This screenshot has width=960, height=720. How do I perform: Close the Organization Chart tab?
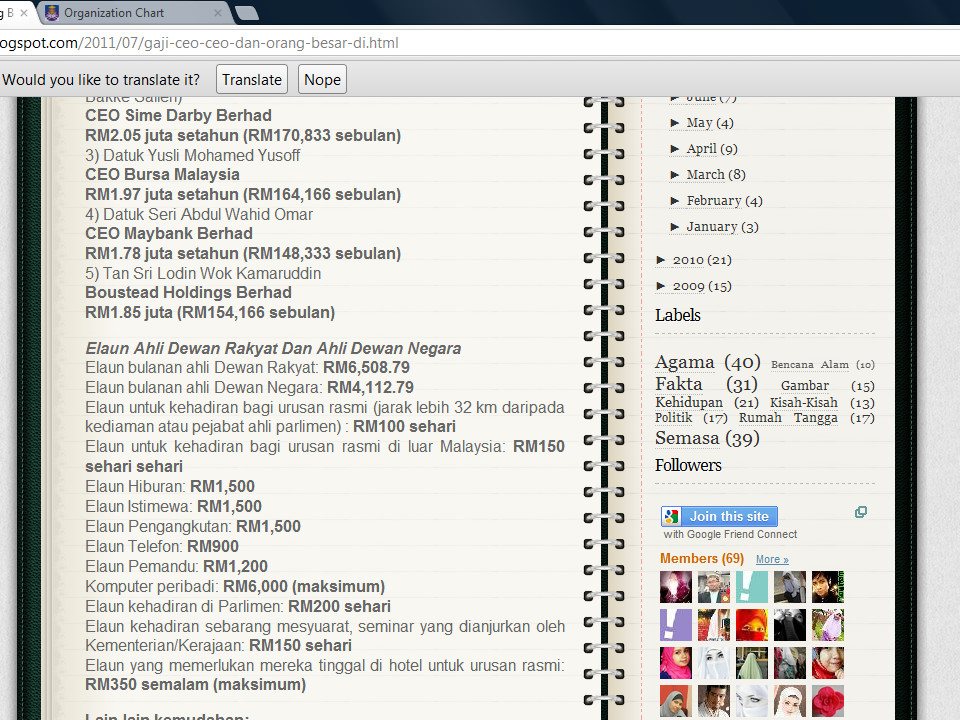click(217, 13)
